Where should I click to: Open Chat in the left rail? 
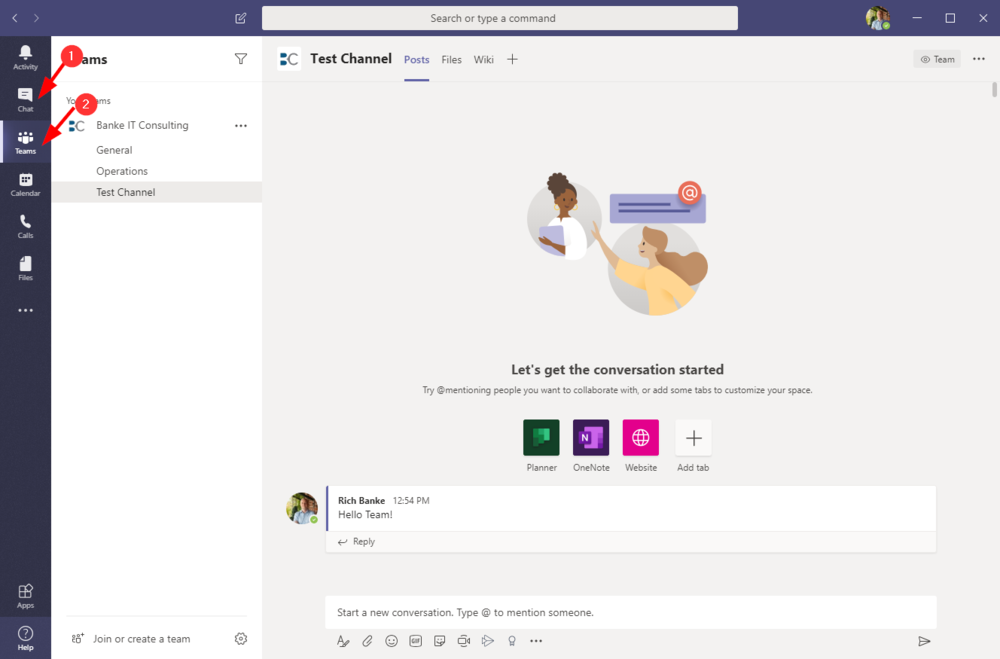(x=26, y=100)
